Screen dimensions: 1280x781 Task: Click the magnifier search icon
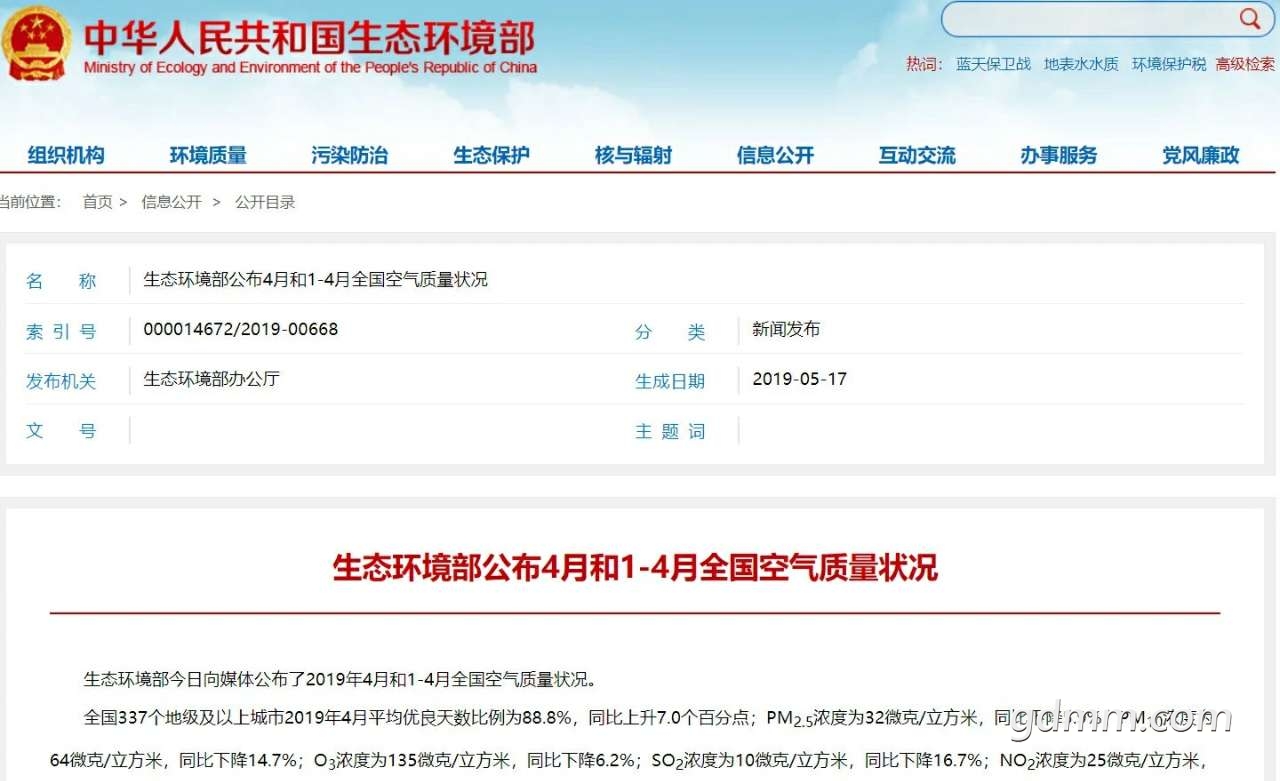pyautogui.click(x=1250, y=19)
